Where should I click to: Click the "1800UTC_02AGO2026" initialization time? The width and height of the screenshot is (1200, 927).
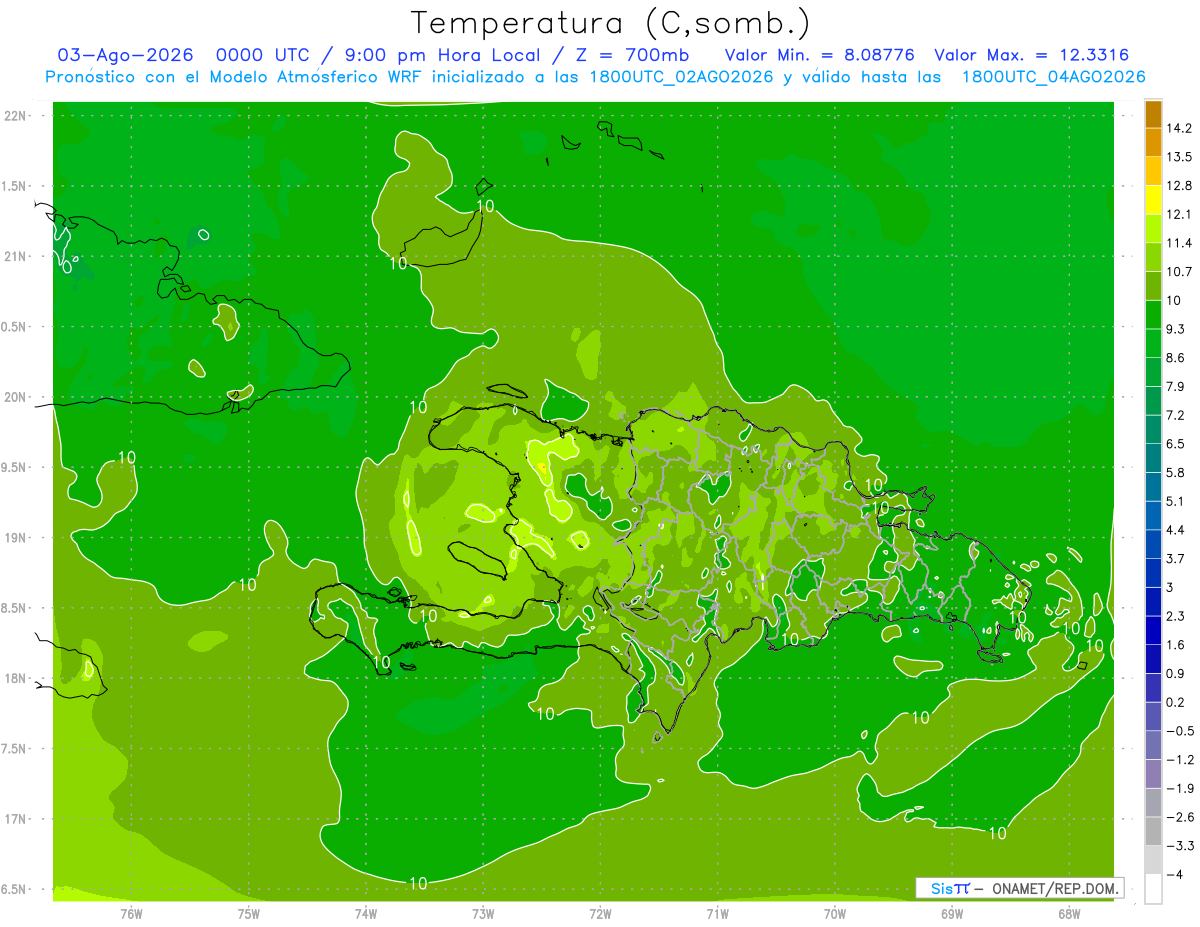[x=681, y=77]
